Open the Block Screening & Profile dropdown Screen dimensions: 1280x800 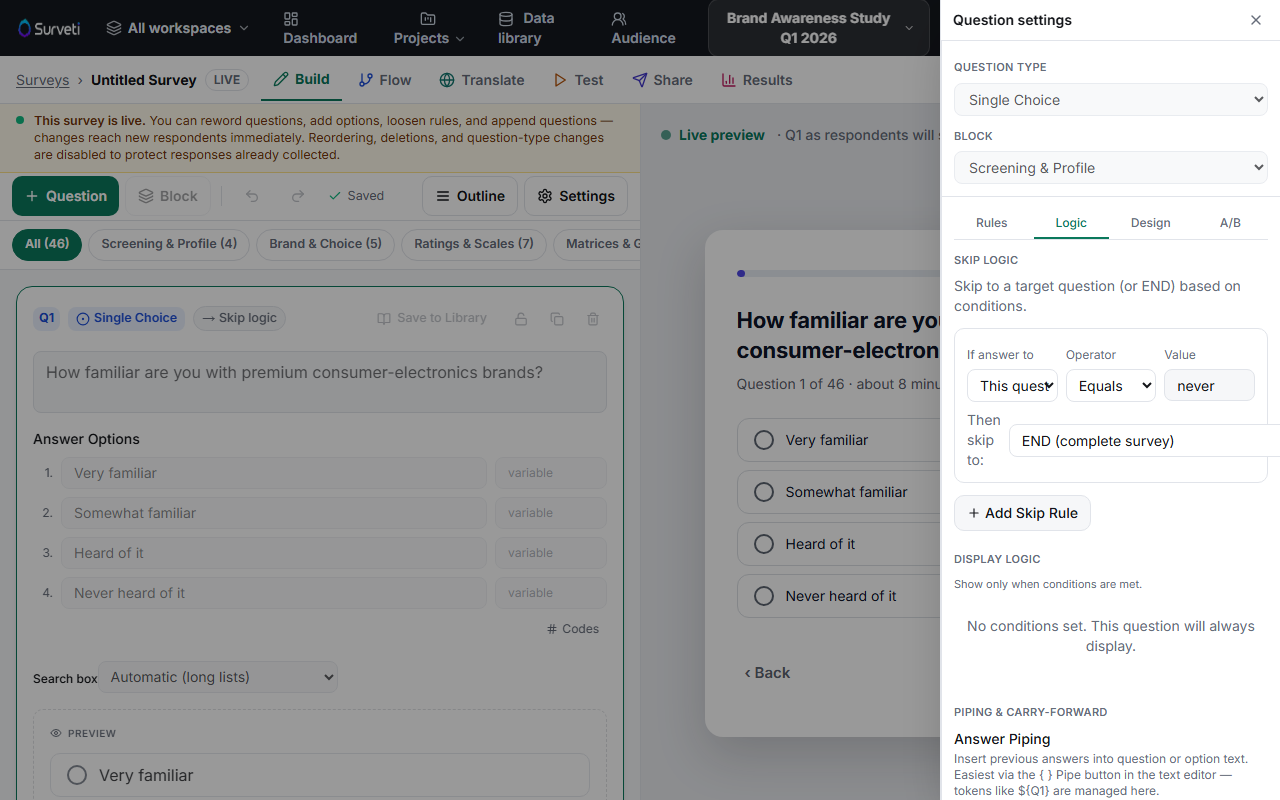point(1111,168)
